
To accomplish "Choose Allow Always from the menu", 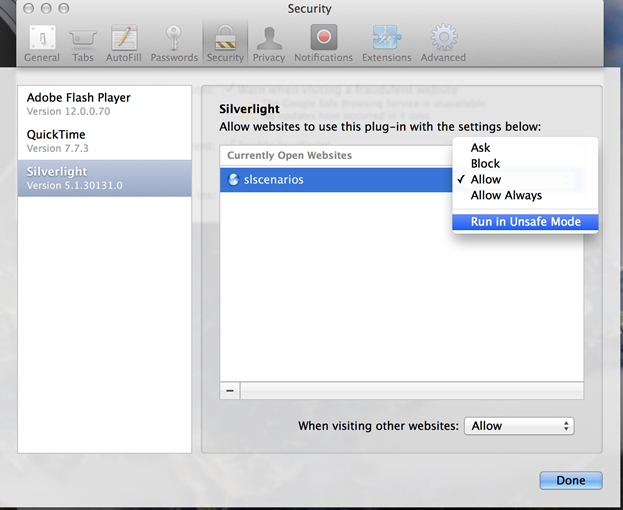I will click(525, 195).
